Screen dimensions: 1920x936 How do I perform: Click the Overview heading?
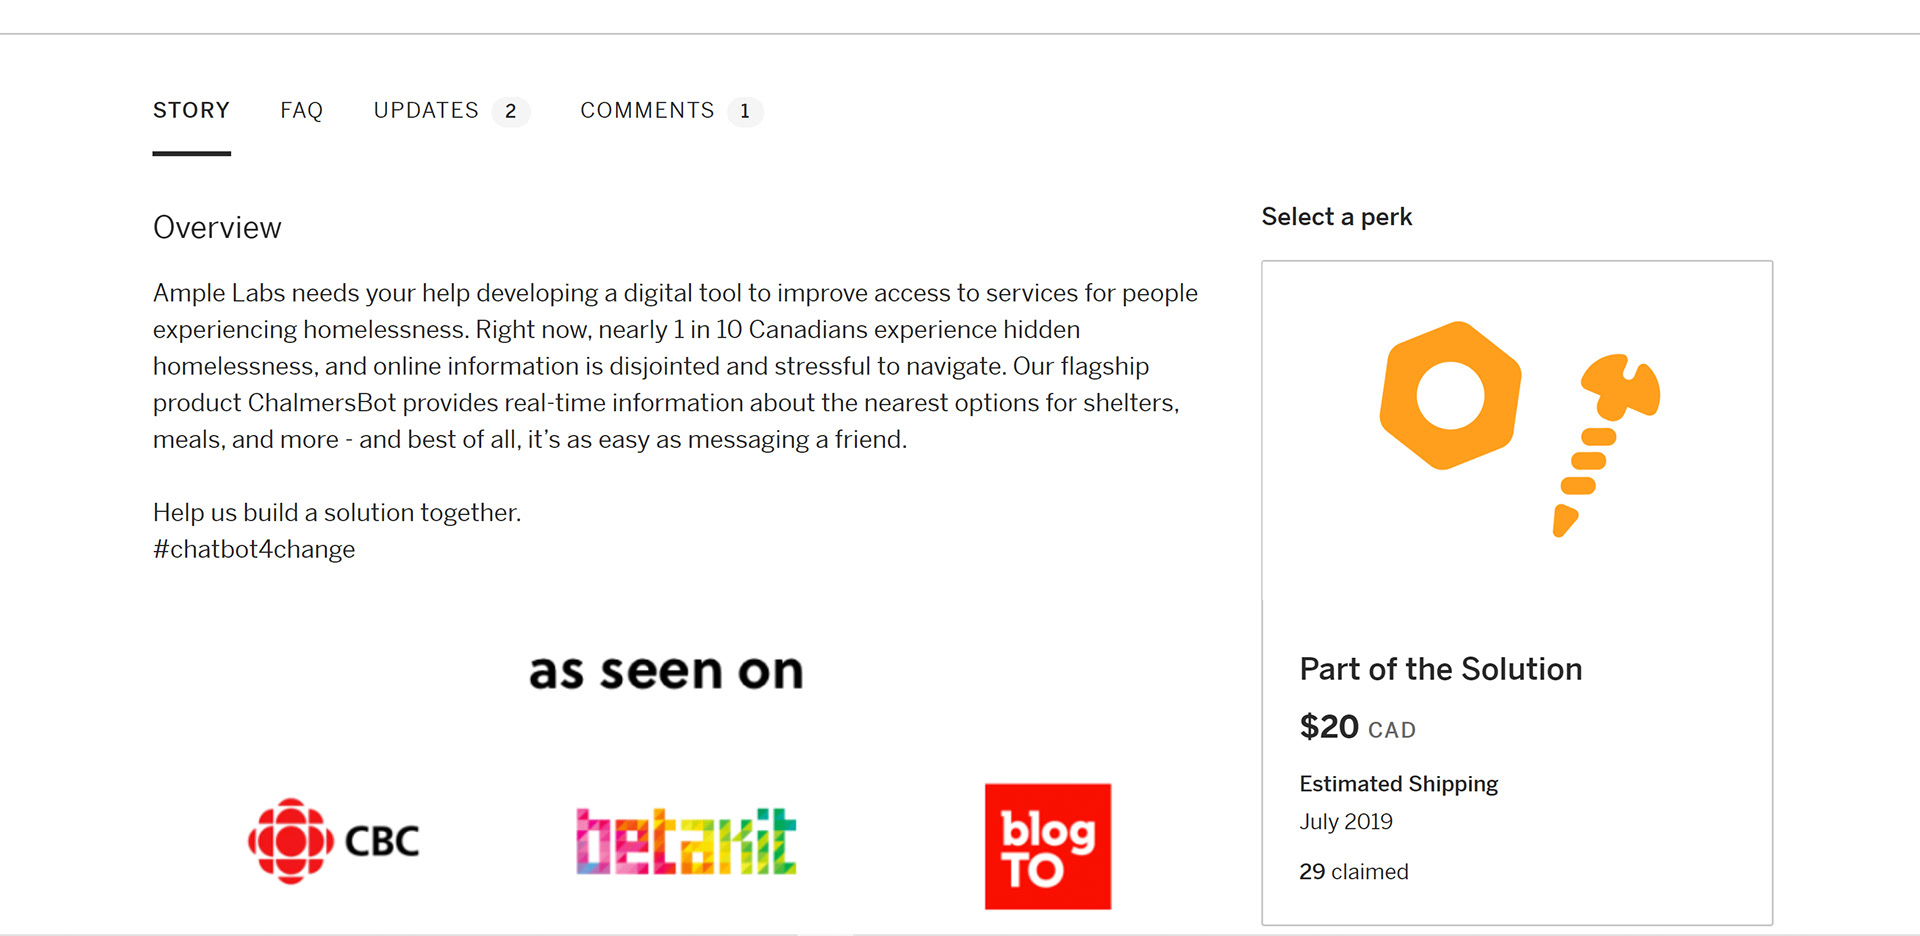217,228
